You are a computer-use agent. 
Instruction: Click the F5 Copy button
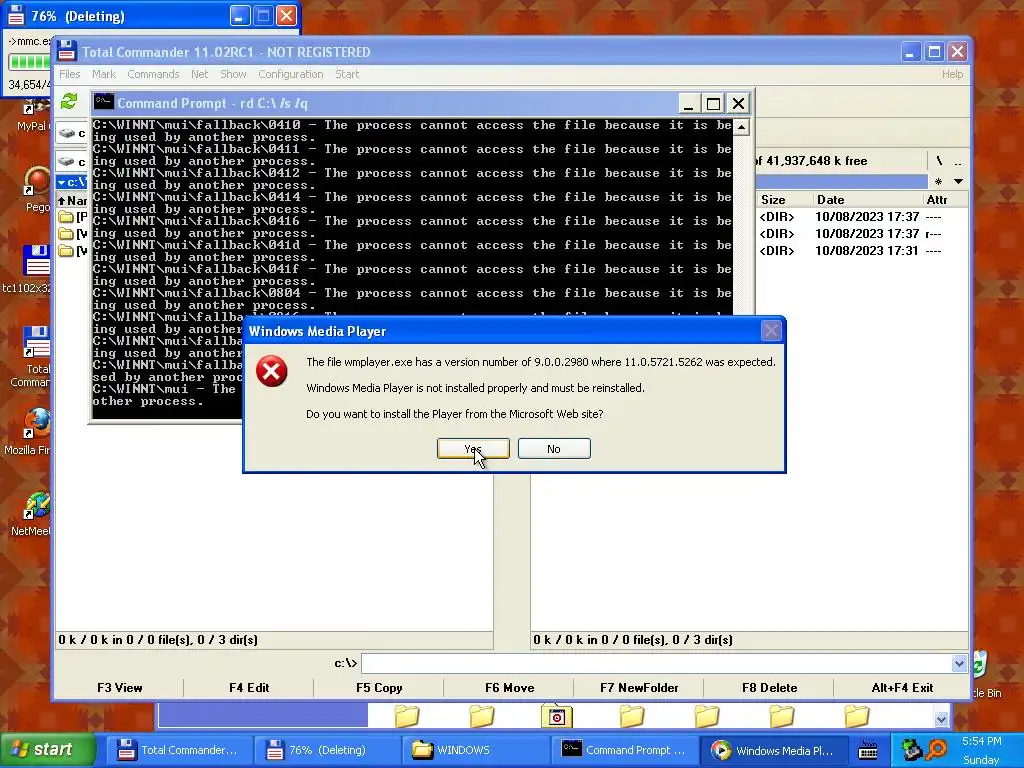tap(379, 688)
